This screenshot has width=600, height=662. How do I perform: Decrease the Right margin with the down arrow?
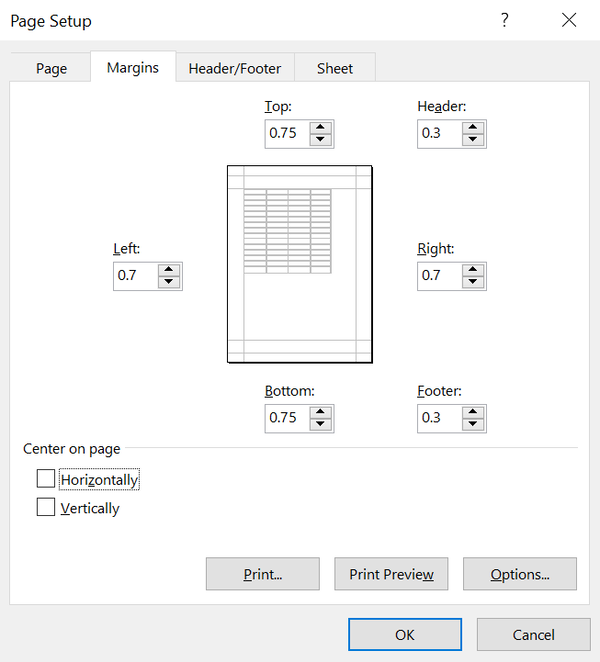coord(473,282)
